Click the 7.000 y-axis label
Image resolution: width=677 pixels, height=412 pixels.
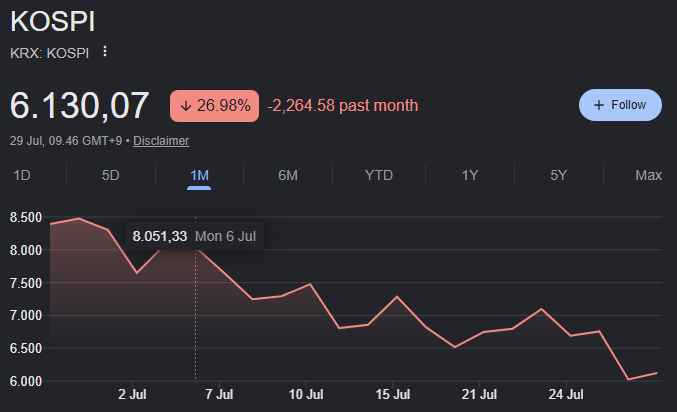[x=26, y=315]
